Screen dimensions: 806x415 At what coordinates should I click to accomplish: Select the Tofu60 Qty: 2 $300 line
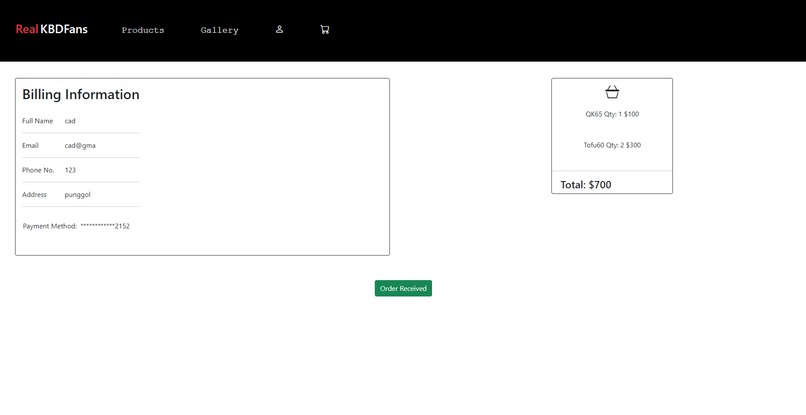pos(612,145)
